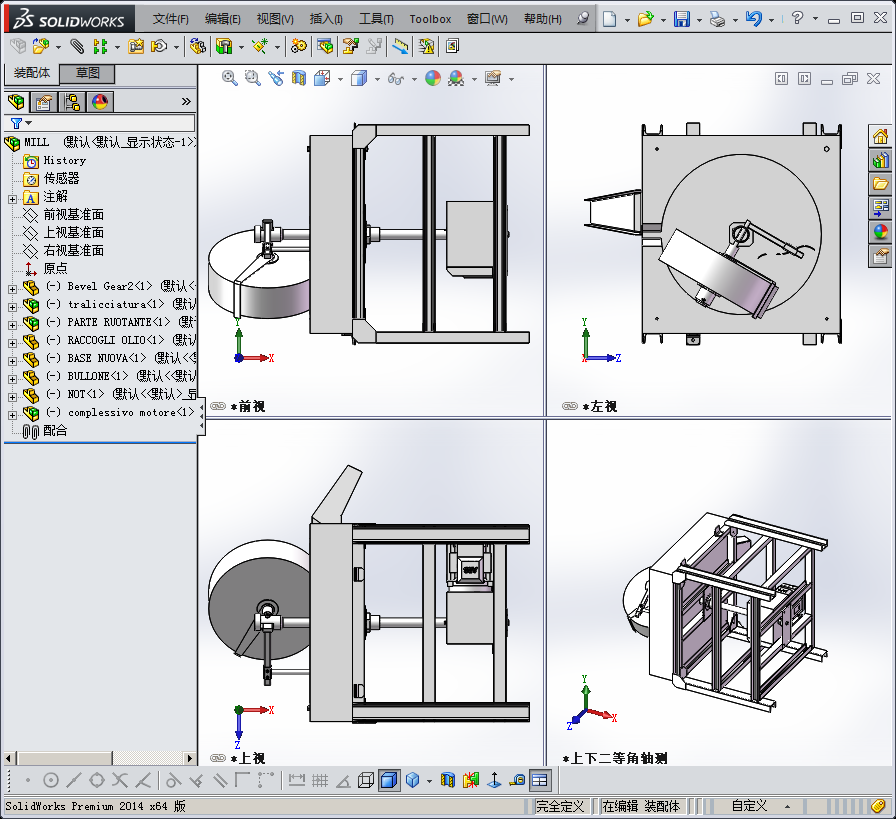Expand the PARTE RUOTANTE<1> component node
Screen dimensions: 896x819
click(x=13, y=325)
